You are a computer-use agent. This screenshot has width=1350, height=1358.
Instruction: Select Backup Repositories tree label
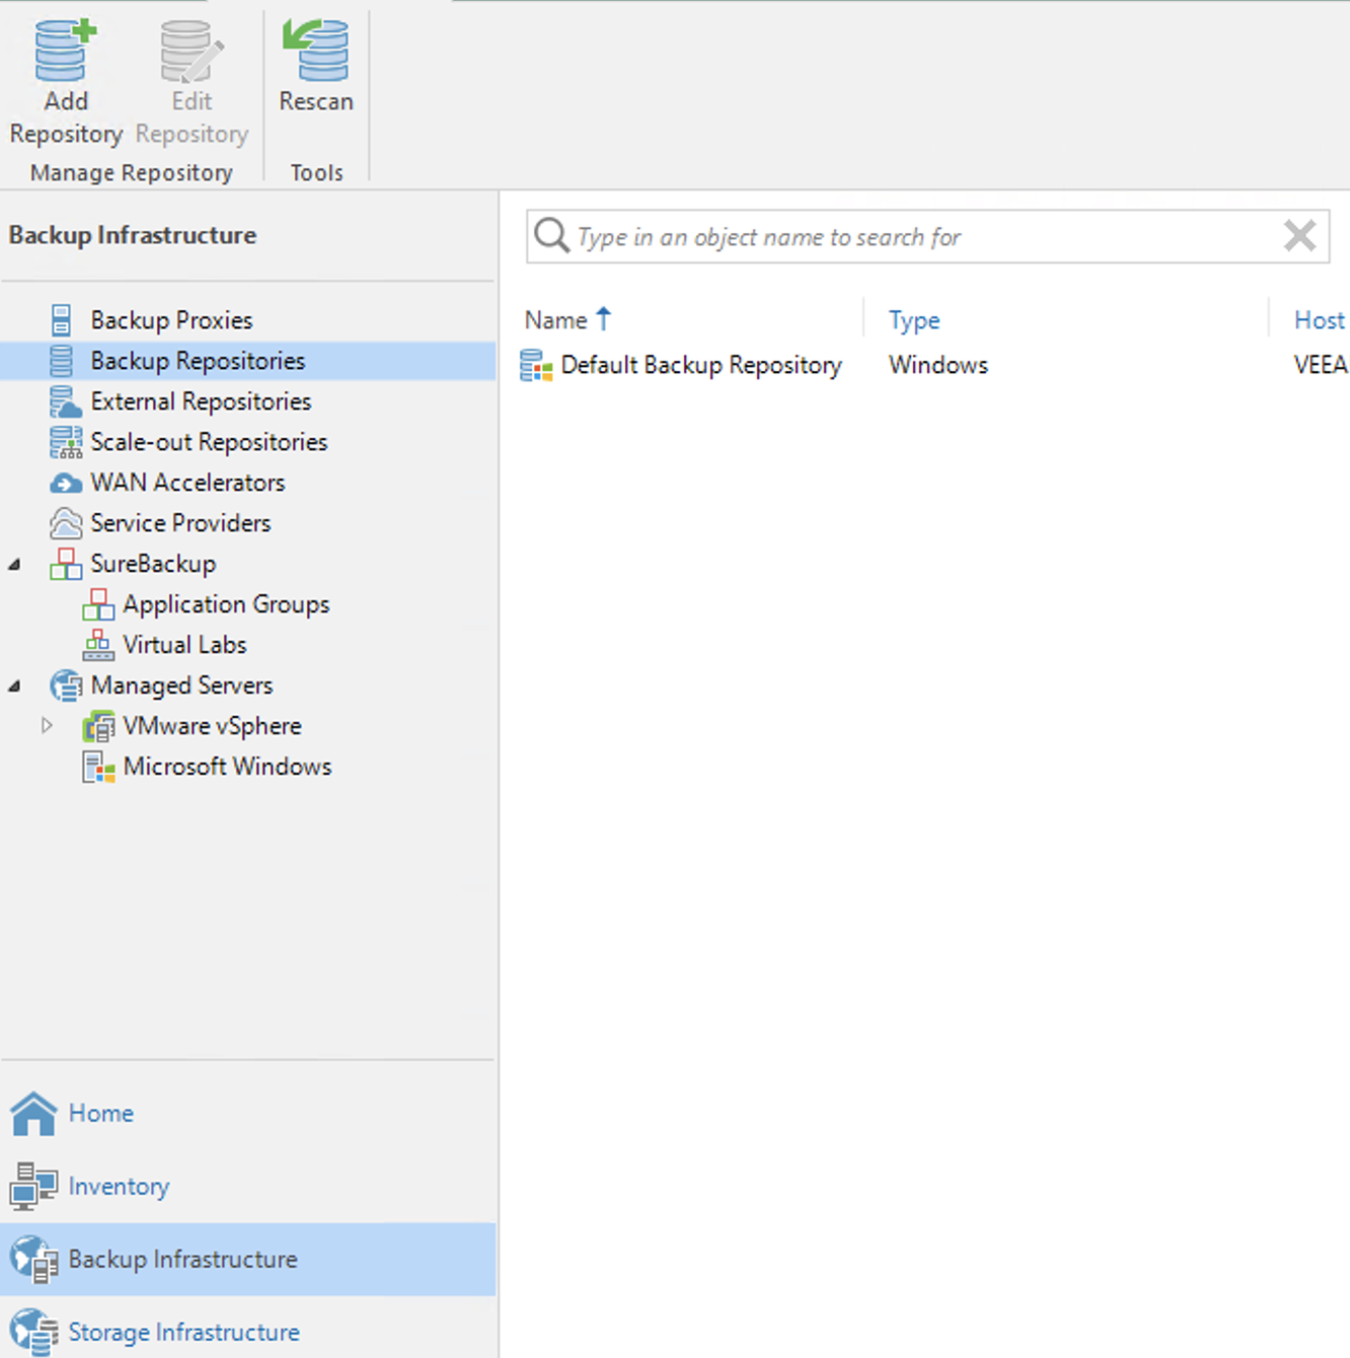click(198, 361)
